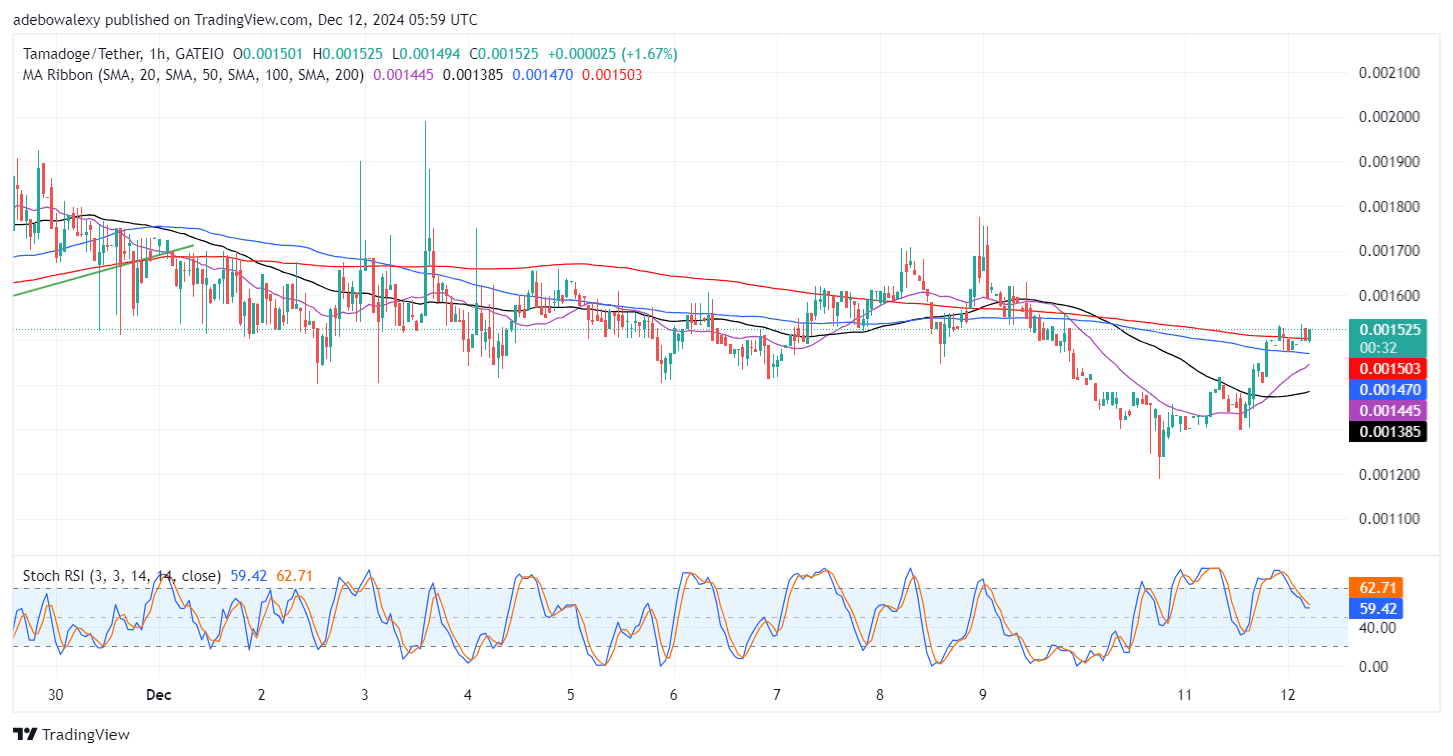
Task: Click the Stoch RSI legend value 59.42
Action: coord(247,577)
